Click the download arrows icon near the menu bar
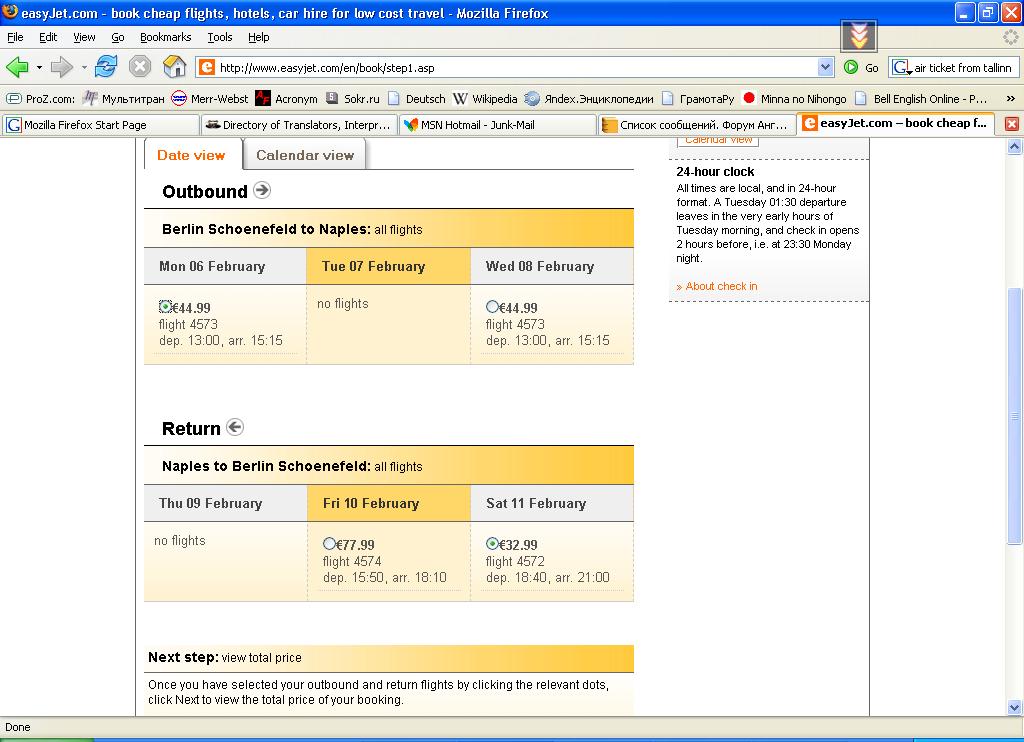 [x=859, y=35]
